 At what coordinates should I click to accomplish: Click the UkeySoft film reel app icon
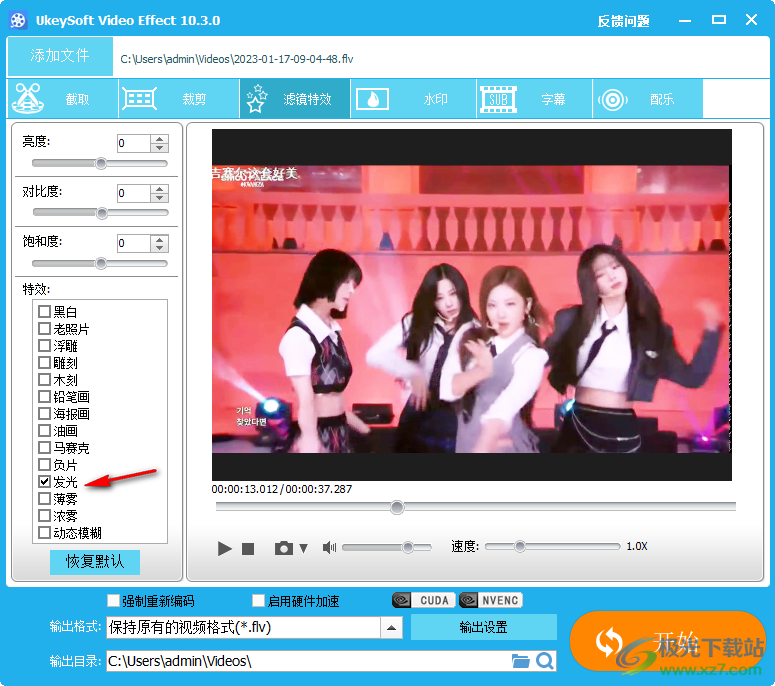(x=18, y=21)
